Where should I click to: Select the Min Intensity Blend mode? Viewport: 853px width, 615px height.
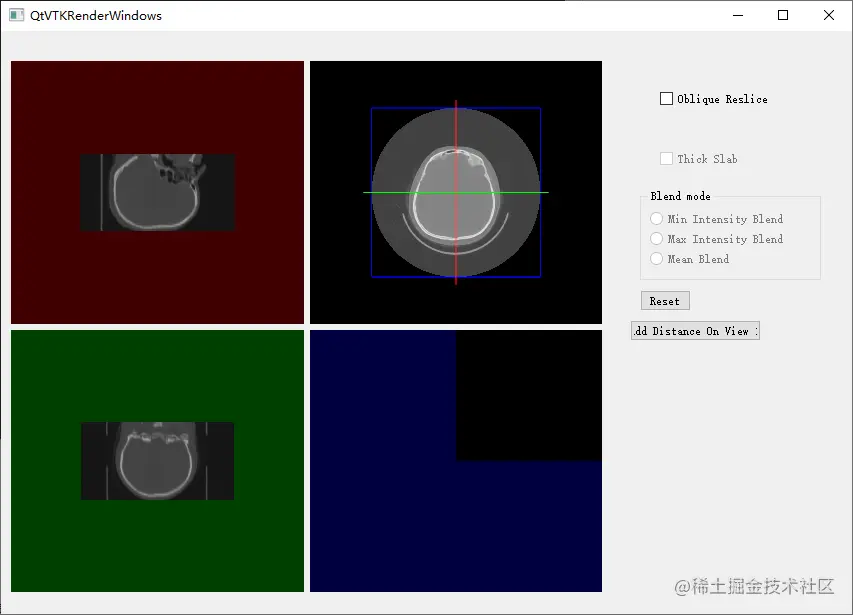tap(656, 219)
